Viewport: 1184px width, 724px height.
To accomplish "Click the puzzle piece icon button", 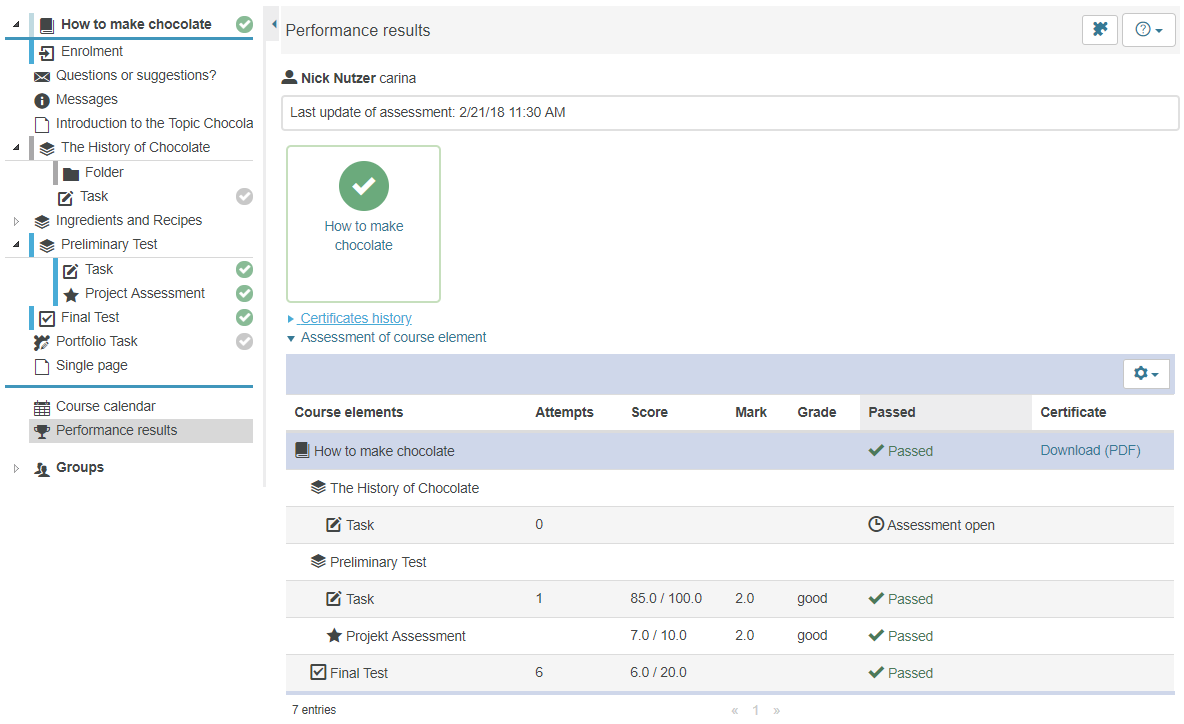I will pos(1099,30).
